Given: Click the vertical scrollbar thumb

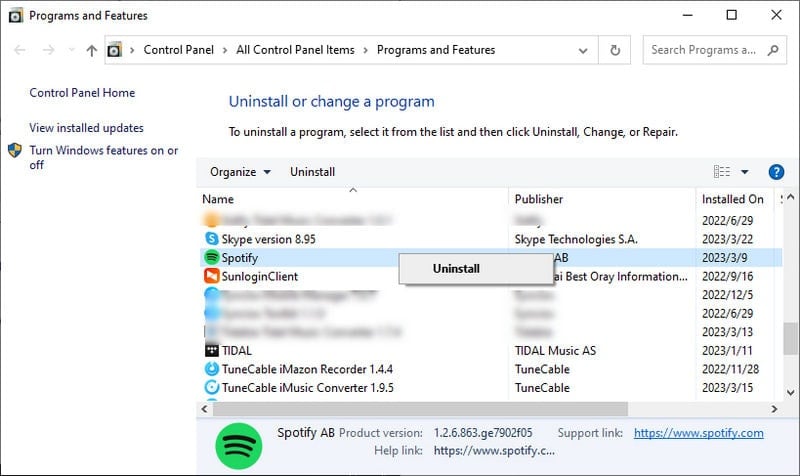Looking at the screenshot, I should (x=790, y=338).
